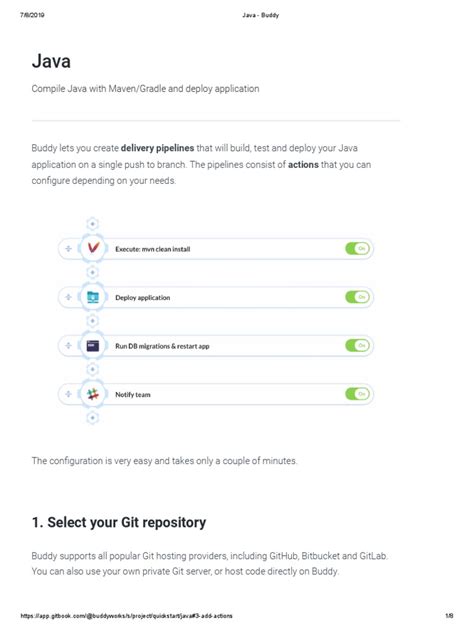Toggle off the Execute mvn clean install switch
The image size is (474, 632).
(x=357, y=249)
